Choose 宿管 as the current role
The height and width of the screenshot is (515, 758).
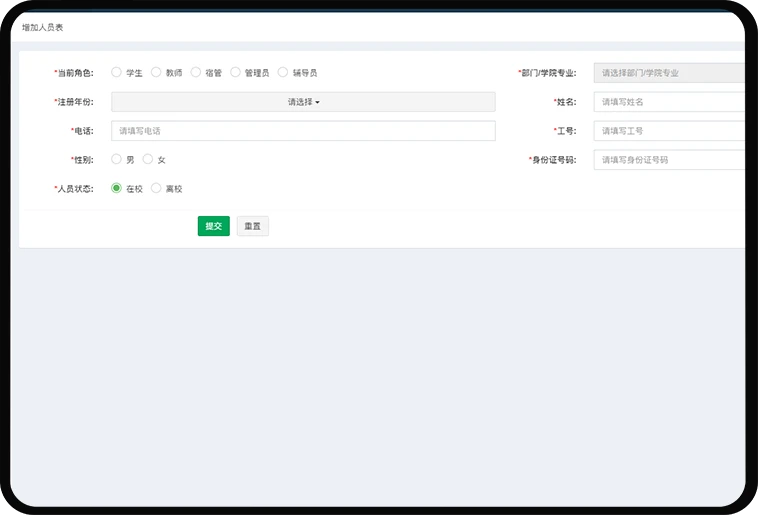196,73
